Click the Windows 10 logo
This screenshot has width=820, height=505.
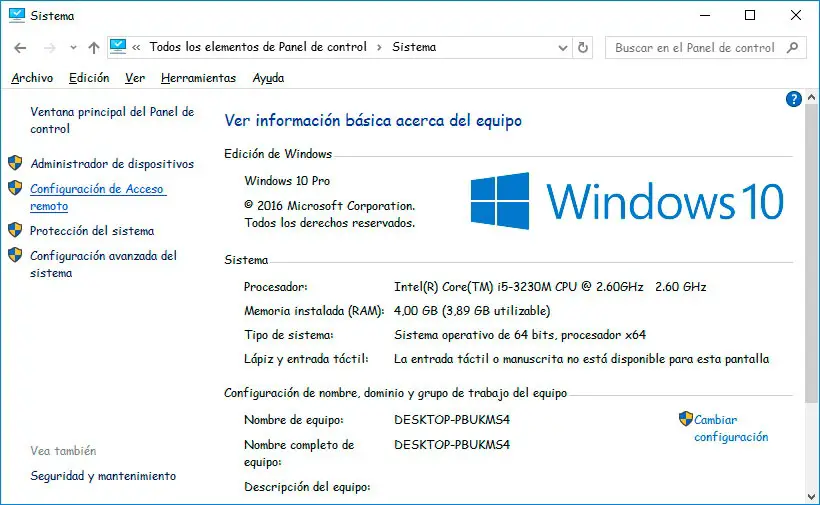(627, 201)
